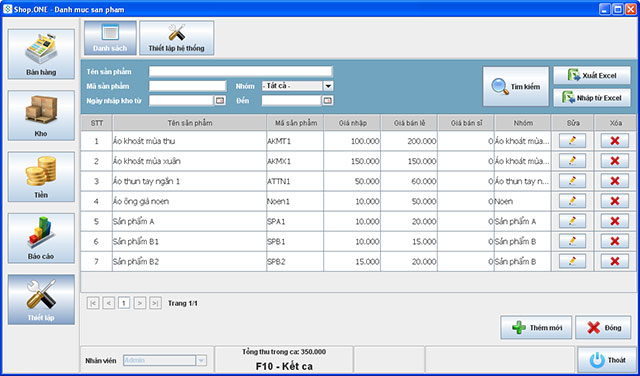Go to previous page of list
640x376 pixels.
(109, 303)
